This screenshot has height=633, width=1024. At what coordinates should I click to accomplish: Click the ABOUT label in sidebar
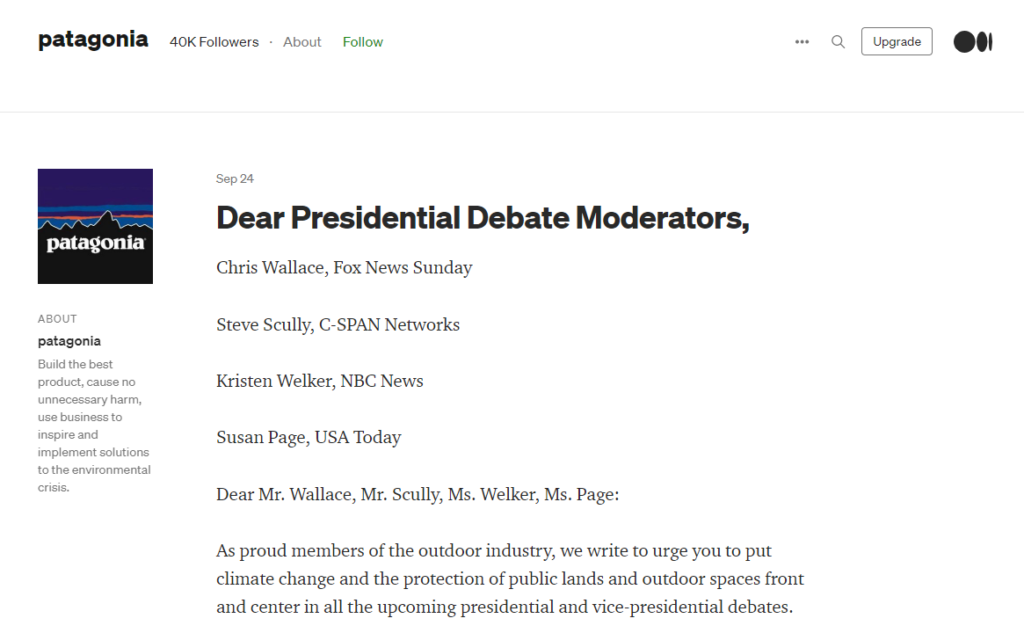click(57, 319)
